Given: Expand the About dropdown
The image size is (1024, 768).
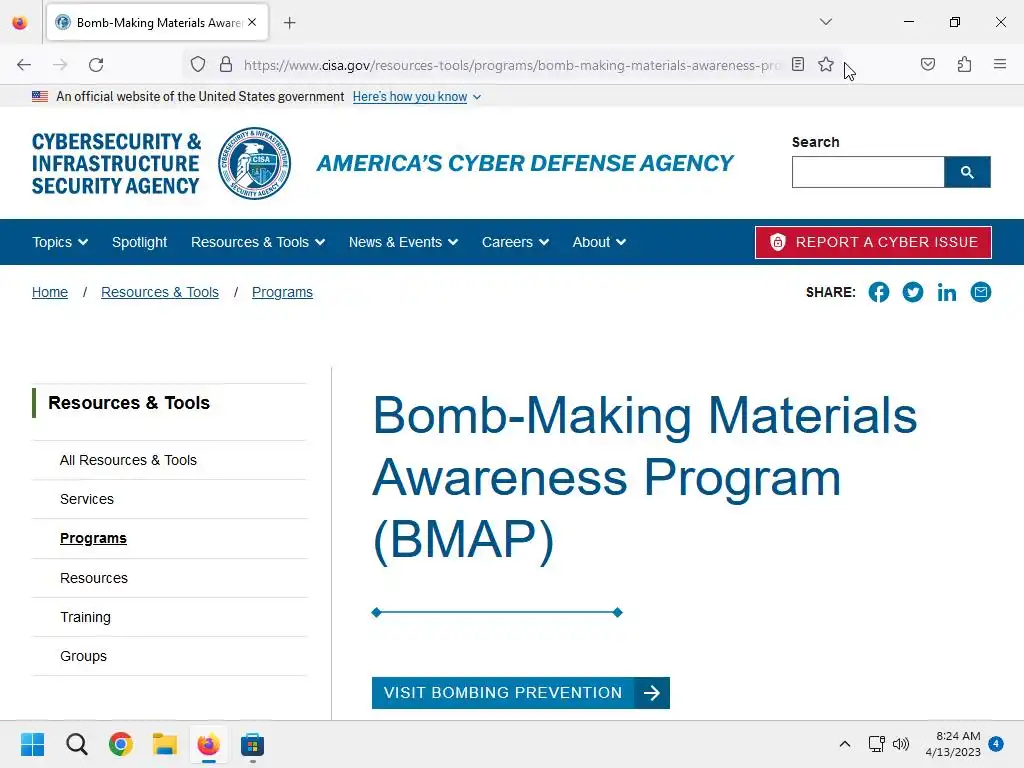Looking at the screenshot, I should pyautogui.click(x=599, y=242).
